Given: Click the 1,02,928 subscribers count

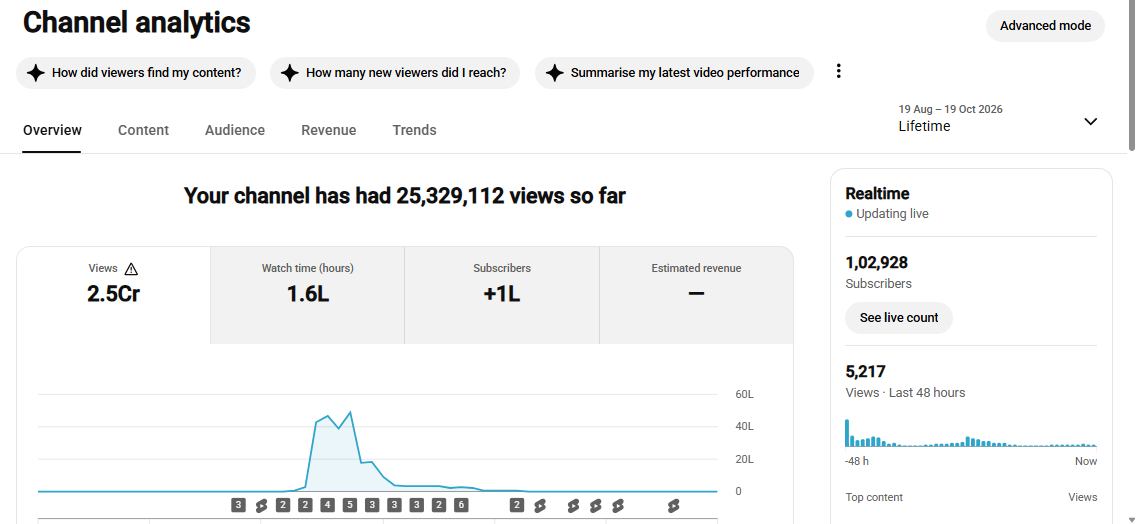Looking at the screenshot, I should 877,262.
